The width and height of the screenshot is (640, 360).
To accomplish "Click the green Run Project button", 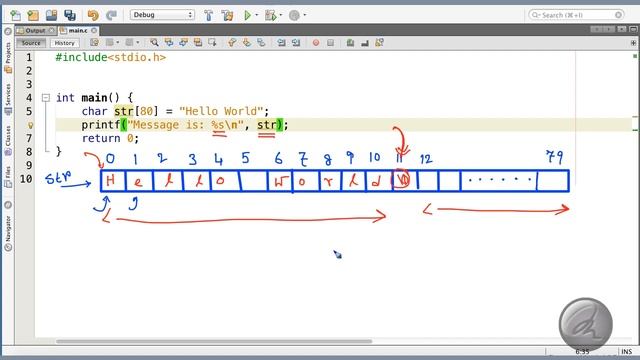I will (247, 16).
